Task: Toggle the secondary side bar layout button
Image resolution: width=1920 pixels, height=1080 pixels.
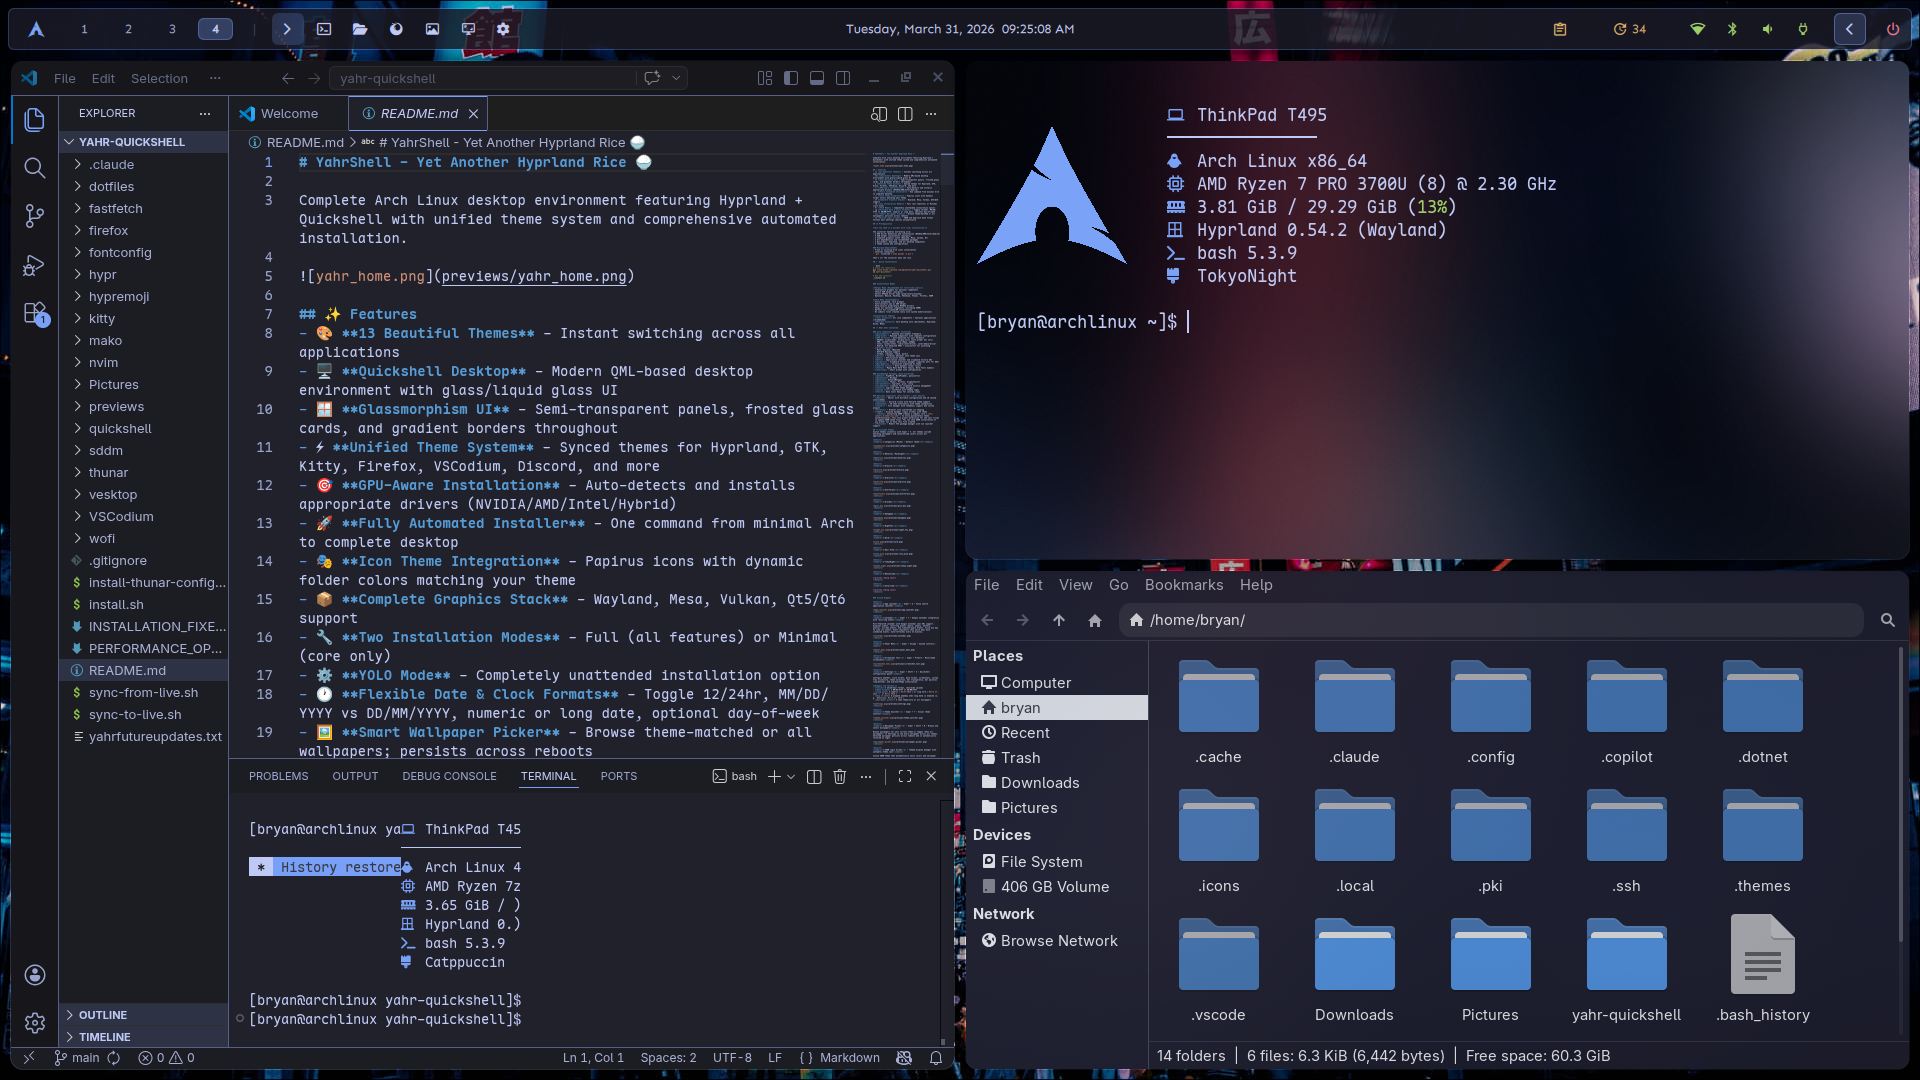Action: (x=843, y=78)
